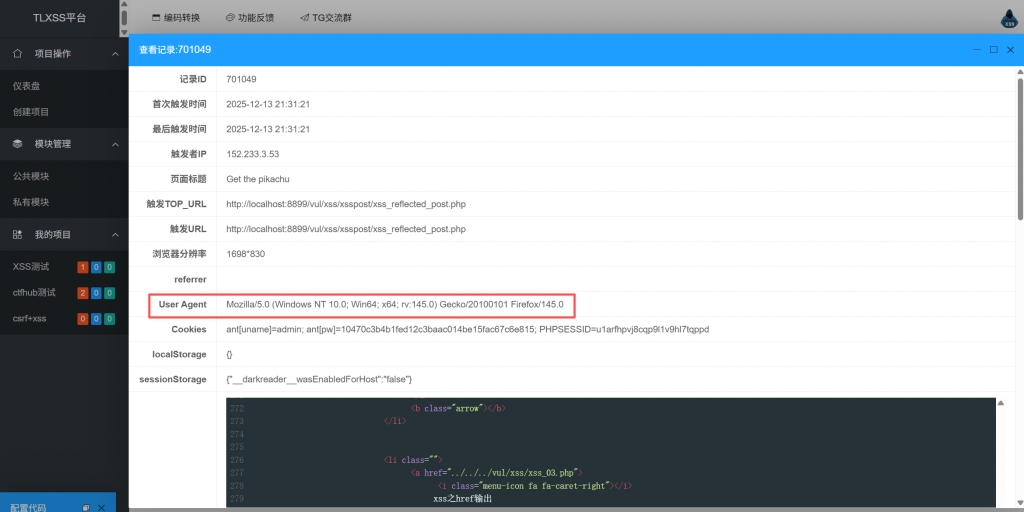
Task: Click the trigger IP 152.233.3.53
Action: click(253, 154)
